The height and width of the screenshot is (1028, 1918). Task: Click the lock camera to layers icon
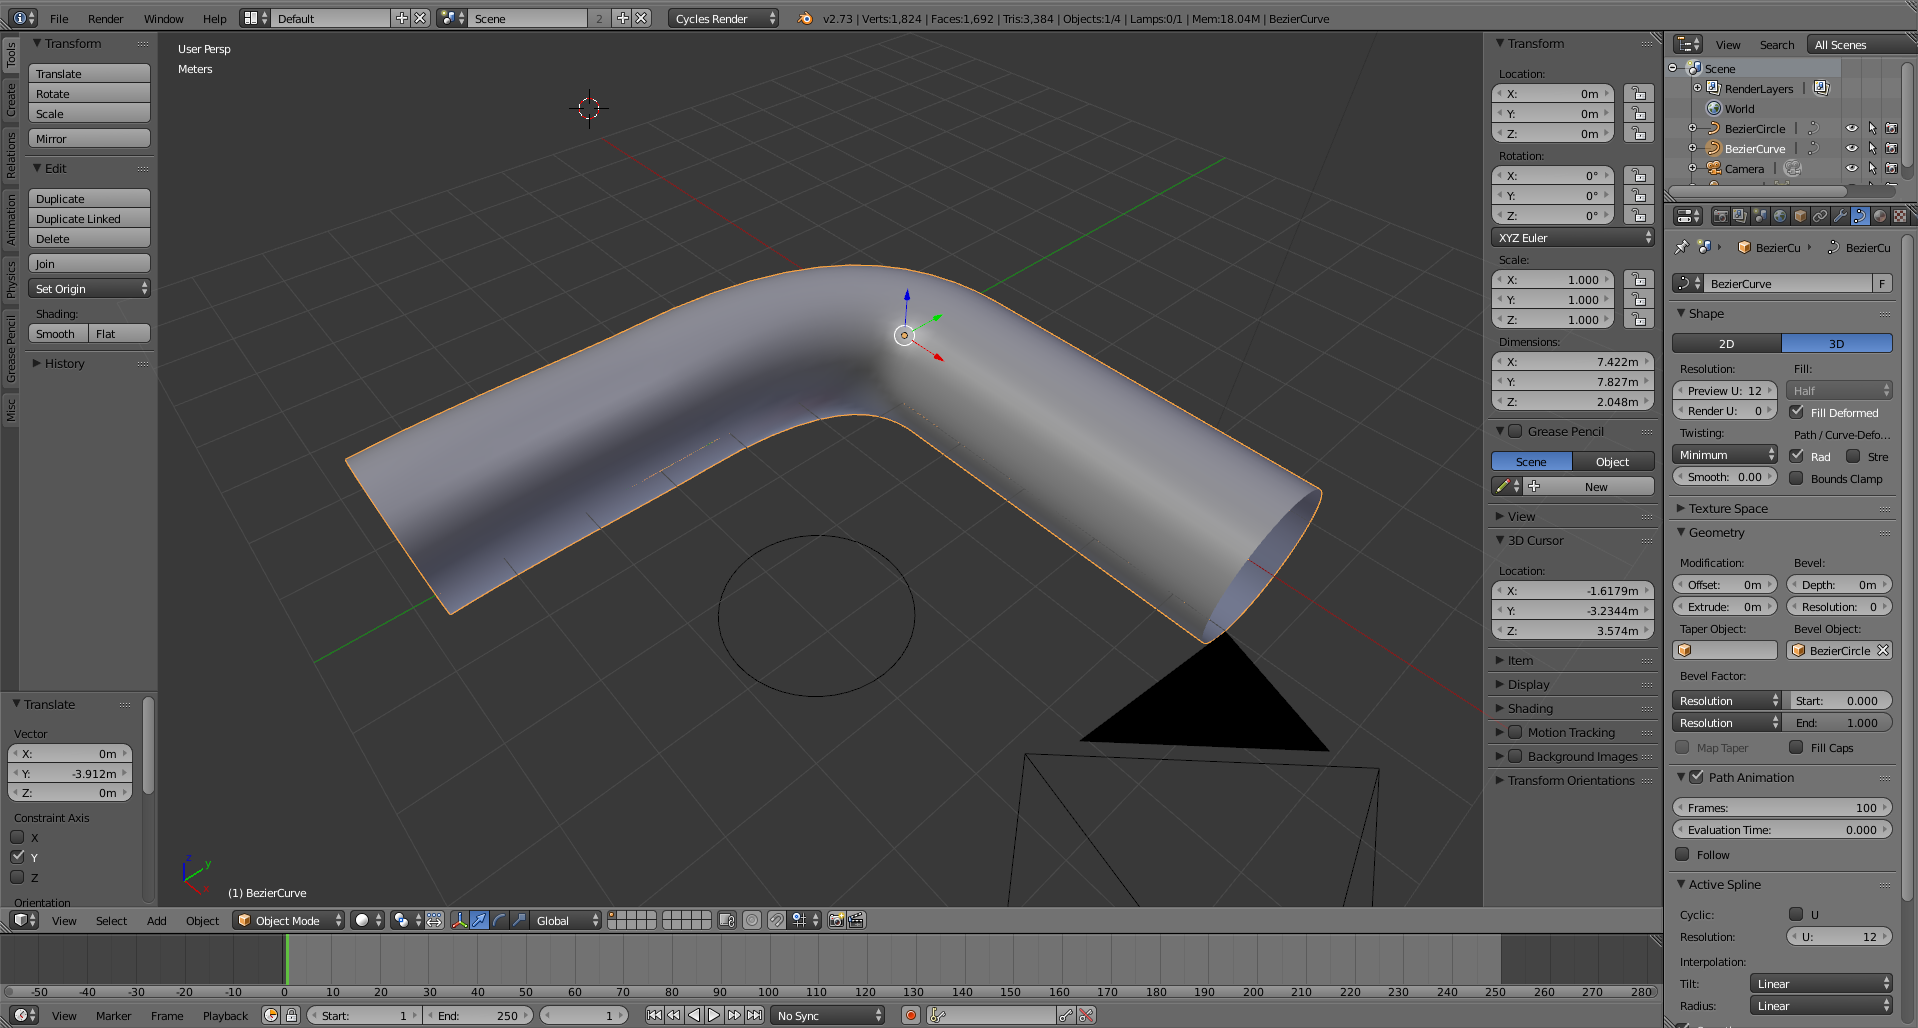pos(727,920)
